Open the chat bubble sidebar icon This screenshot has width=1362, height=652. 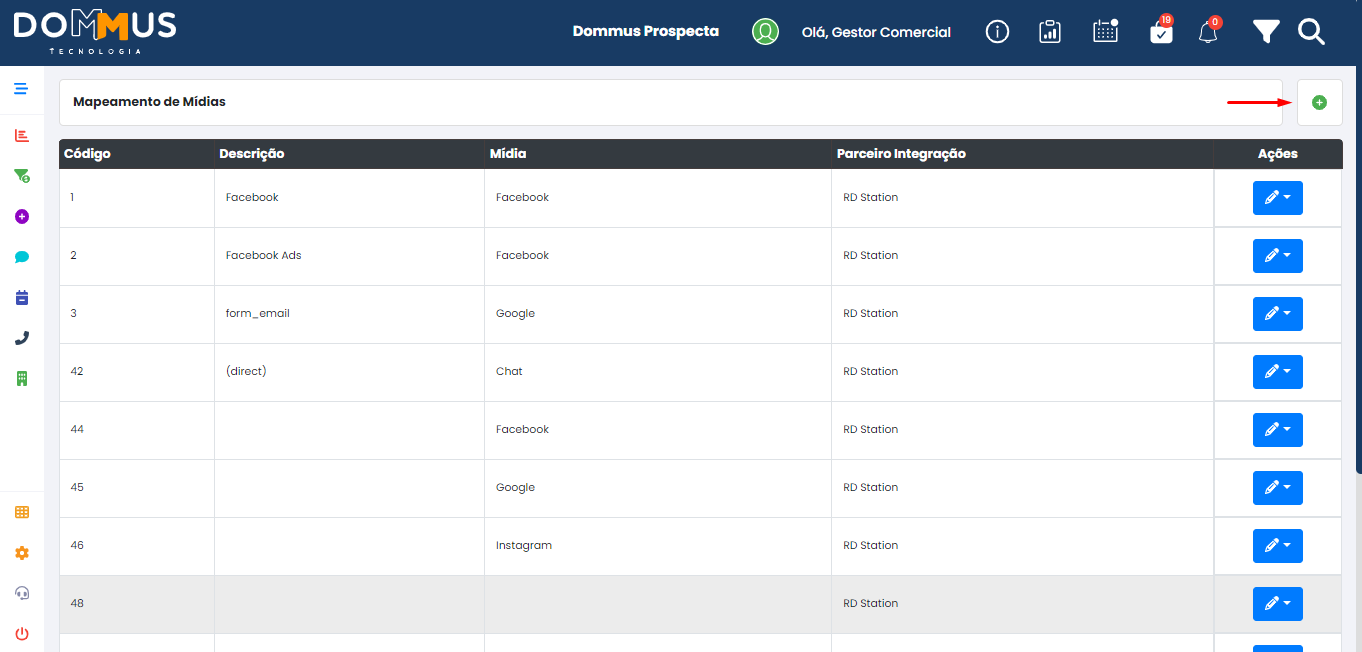22,257
